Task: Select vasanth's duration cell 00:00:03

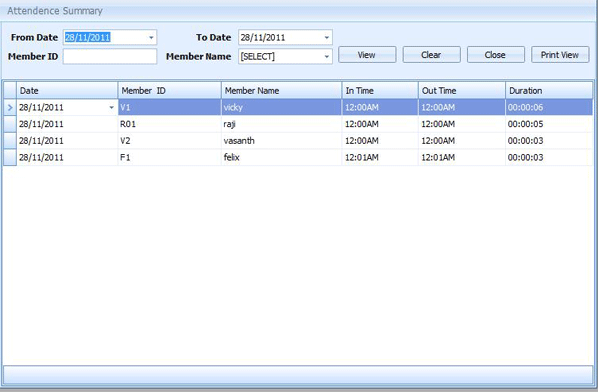Action: 549,141
